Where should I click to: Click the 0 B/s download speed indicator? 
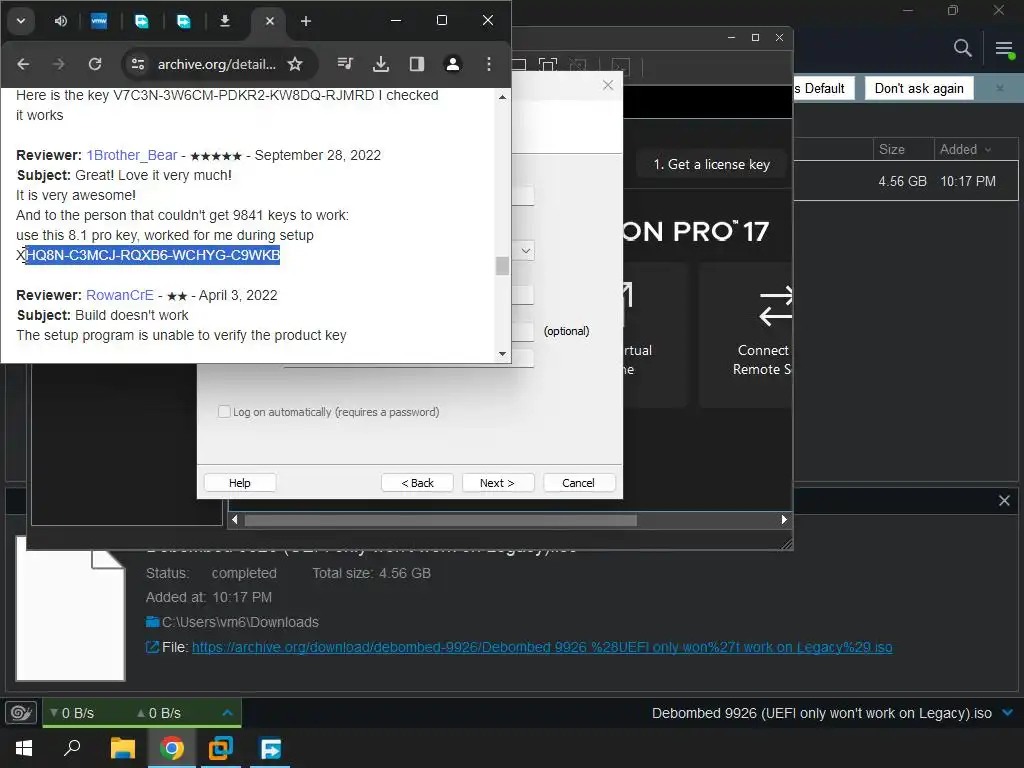coord(72,713)
